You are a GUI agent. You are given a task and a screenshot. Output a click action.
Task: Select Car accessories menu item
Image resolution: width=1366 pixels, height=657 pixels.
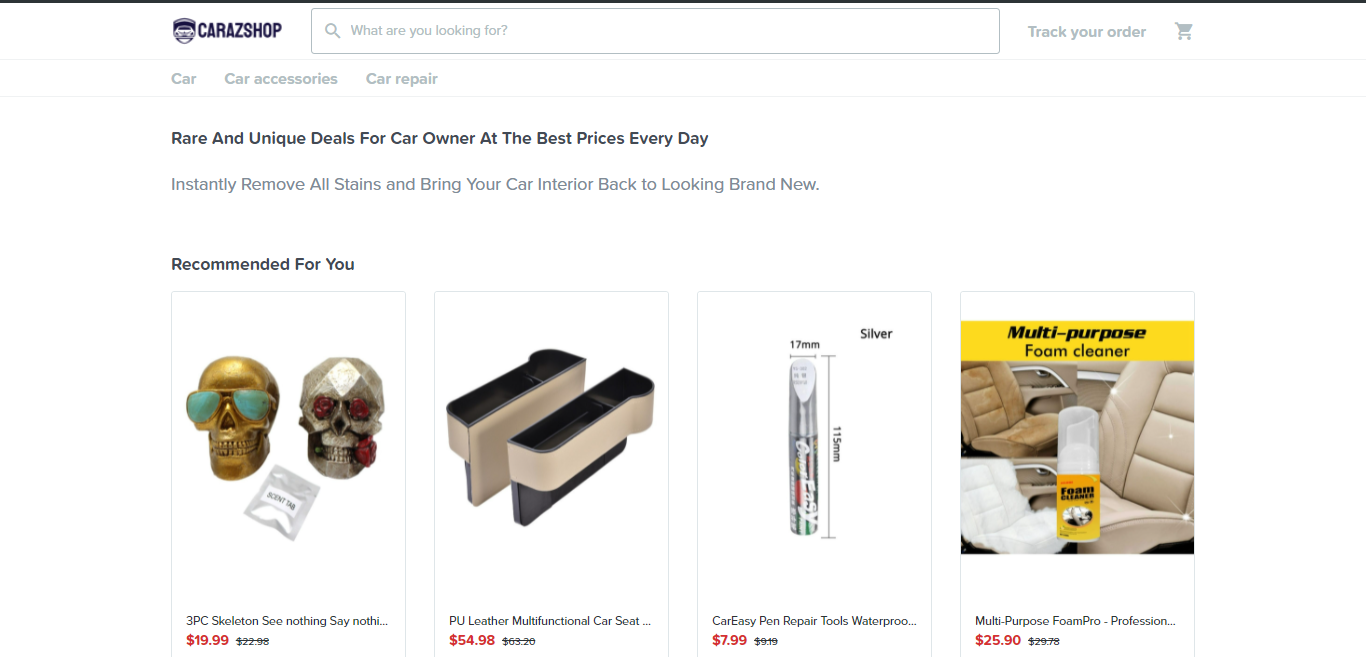coord(281,79)
